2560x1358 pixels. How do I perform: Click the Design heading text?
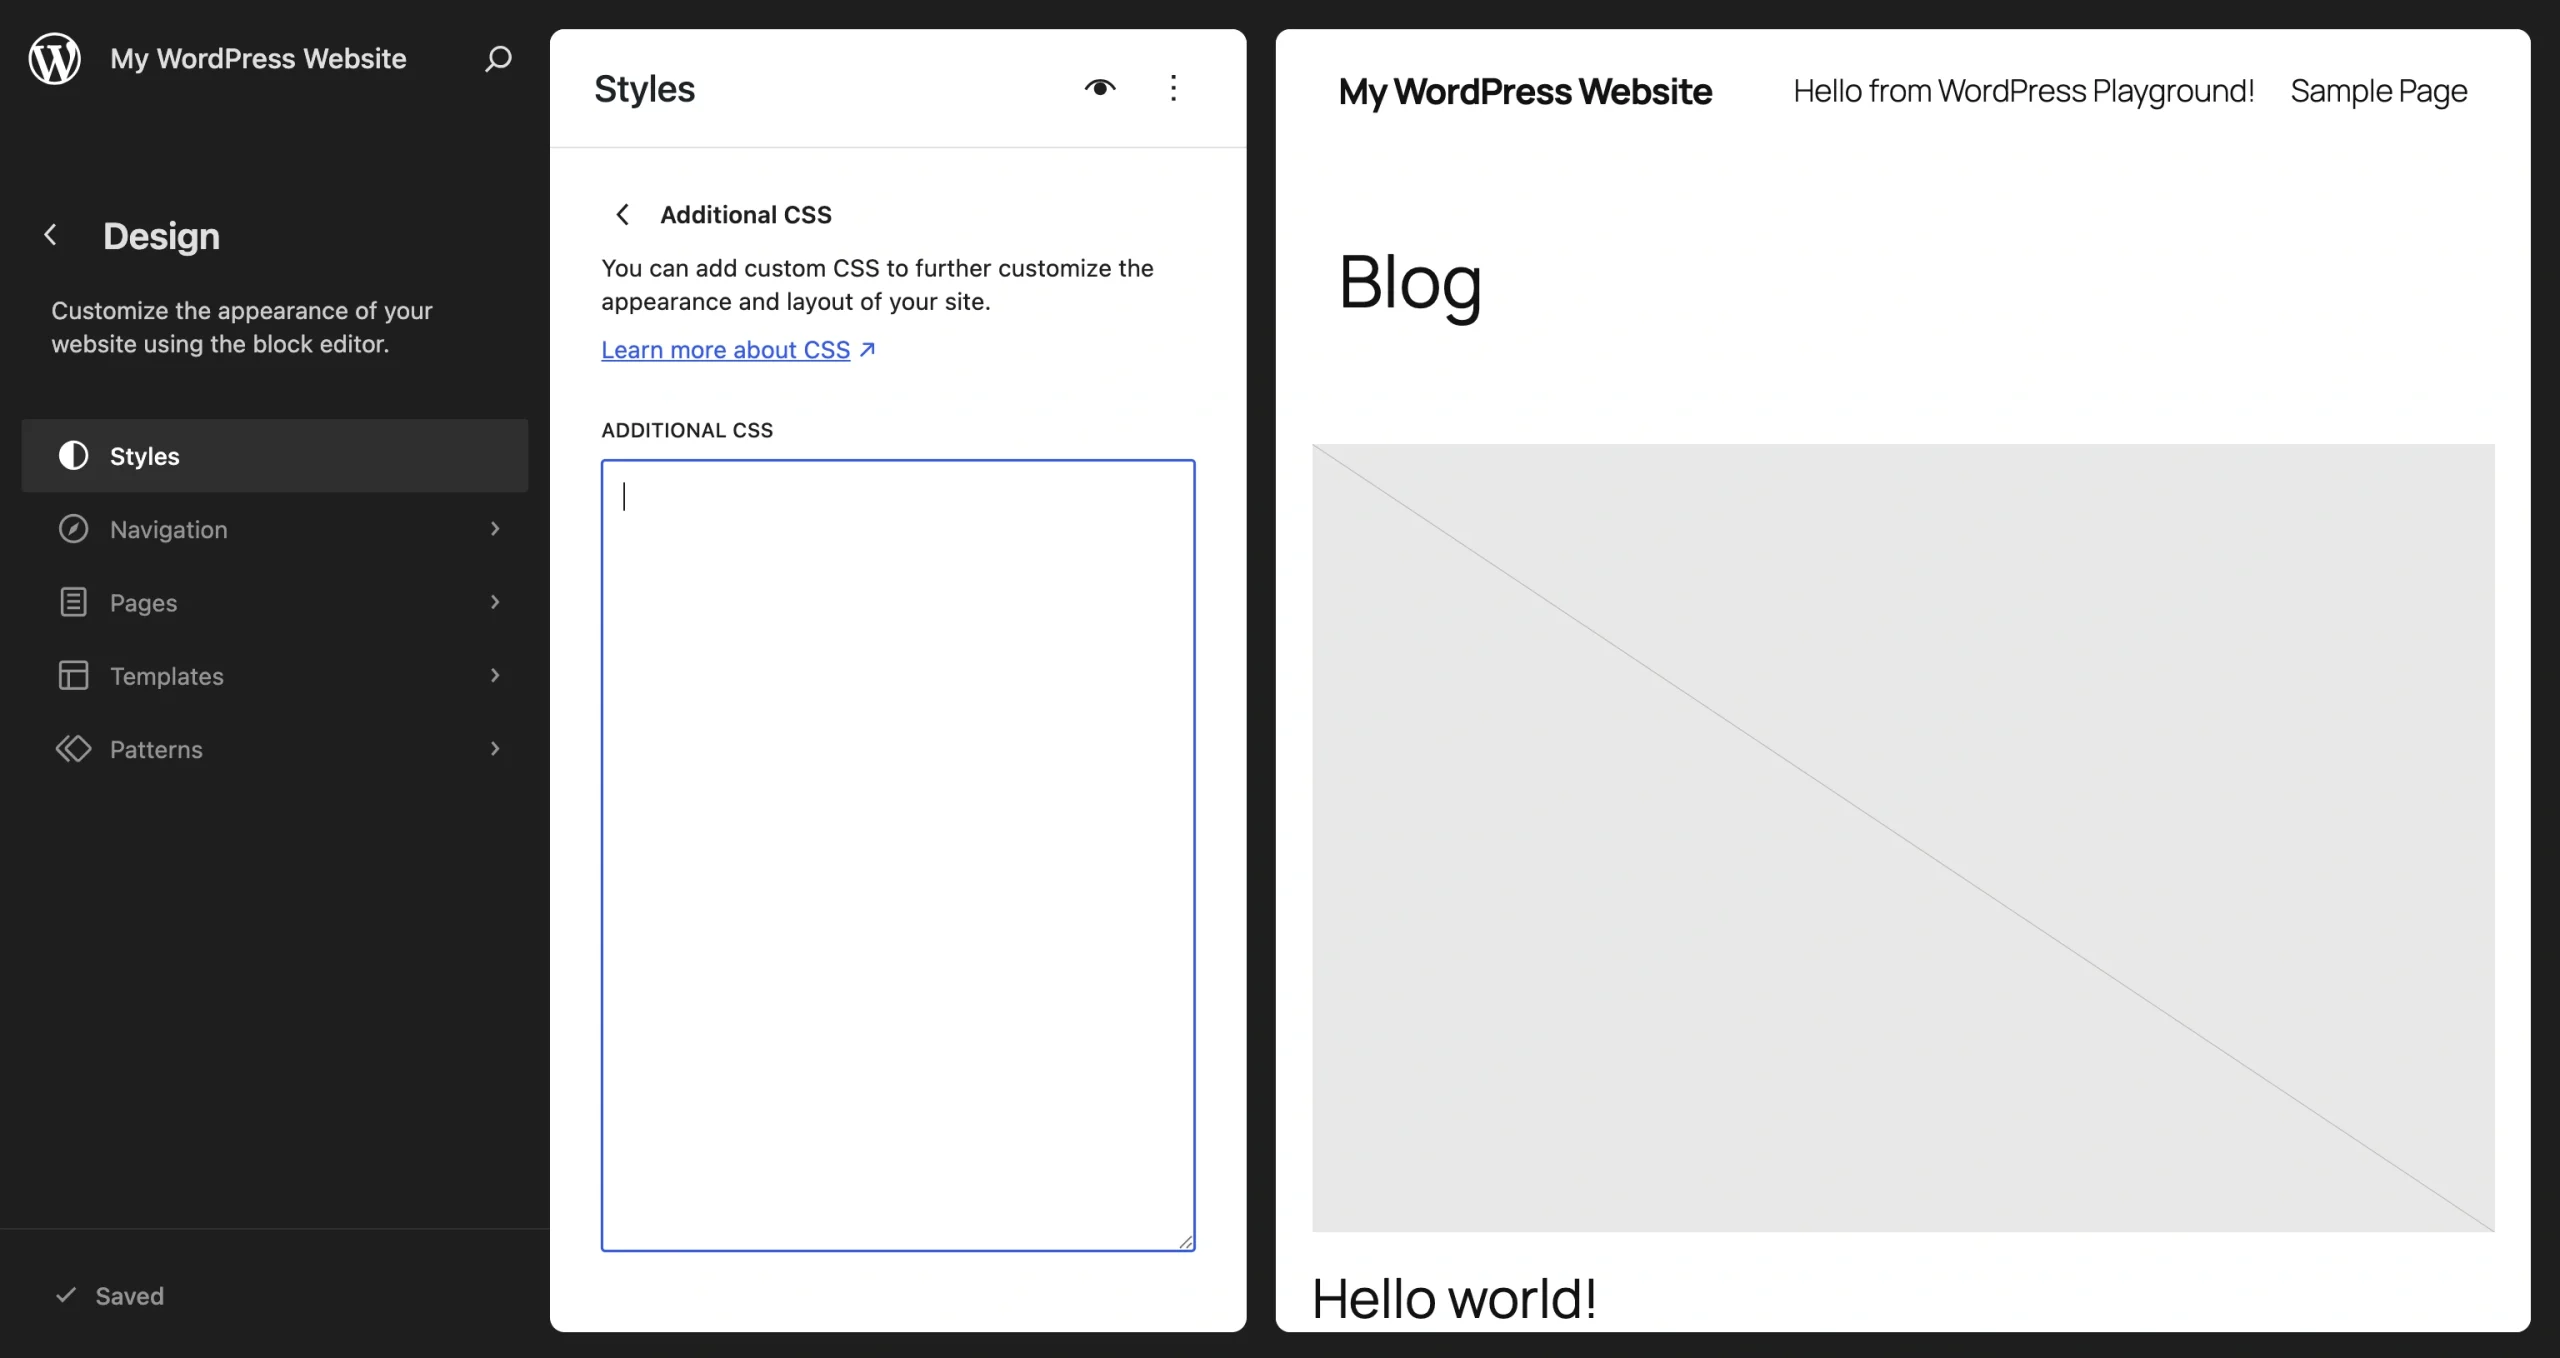(161, 236)
